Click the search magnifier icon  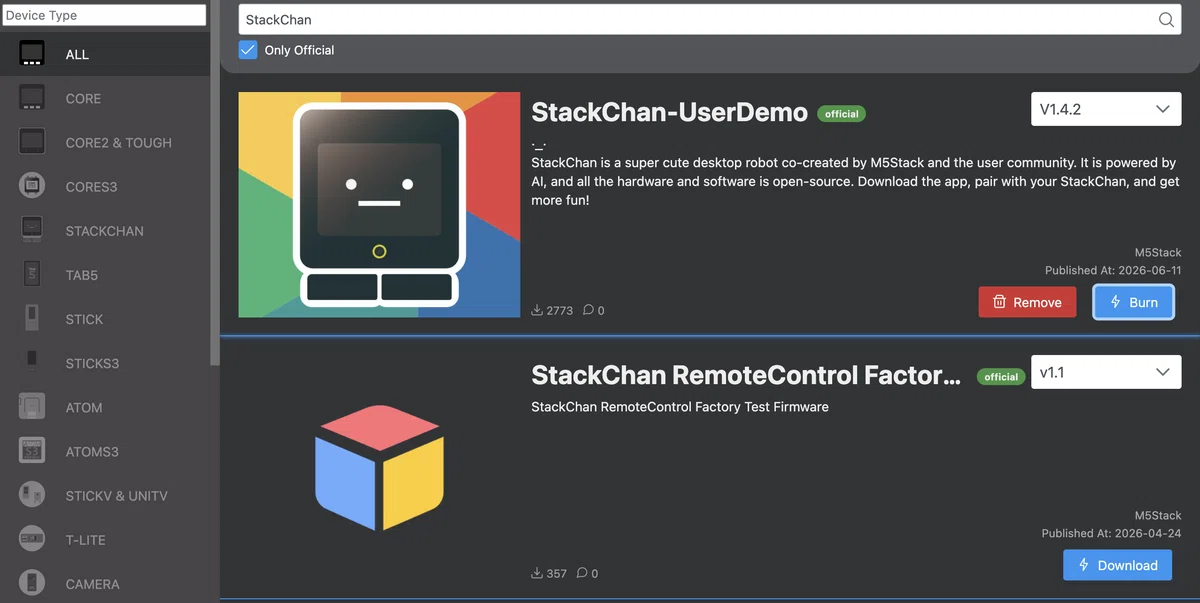tap(1166, 20)
